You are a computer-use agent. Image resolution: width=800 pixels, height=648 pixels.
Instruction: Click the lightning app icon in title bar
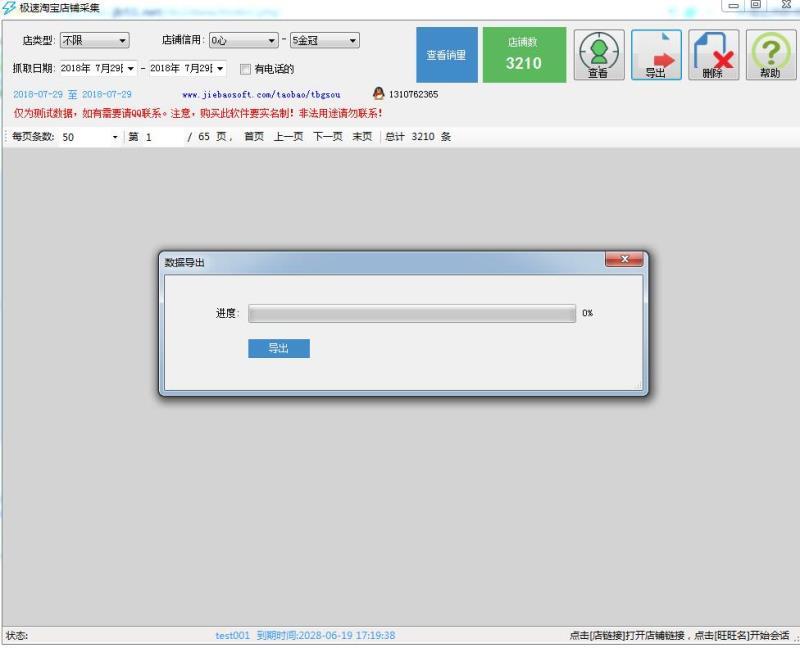pos(9,8)
